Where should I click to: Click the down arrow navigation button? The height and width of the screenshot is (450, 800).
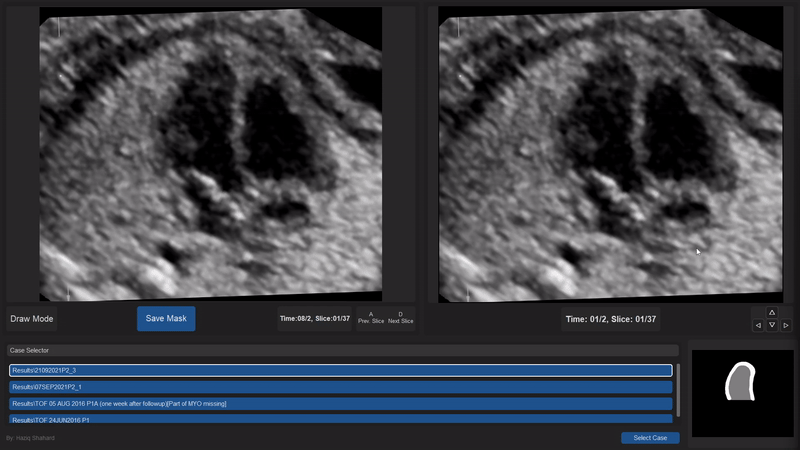(x=772, y=325)
